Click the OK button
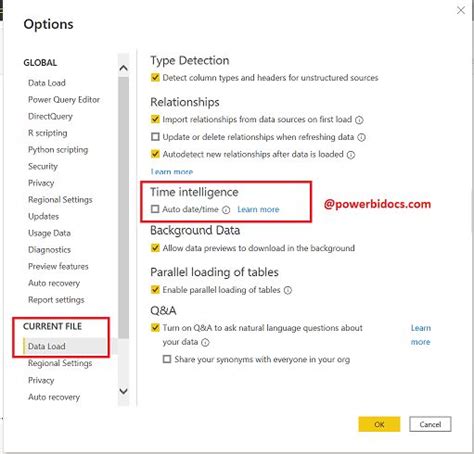This screenshot has height=454, width=474. (379, 424)
